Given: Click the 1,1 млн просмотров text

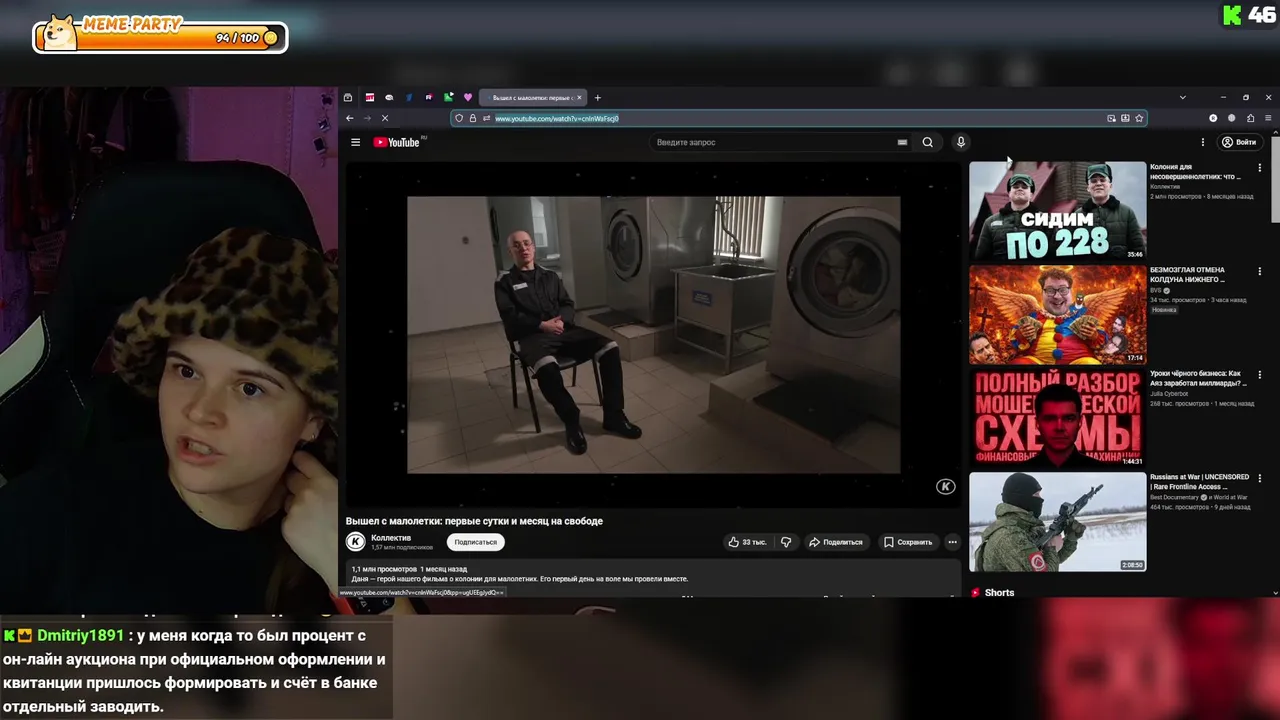Looking at the screenshot, I should (x=384, y=569).
